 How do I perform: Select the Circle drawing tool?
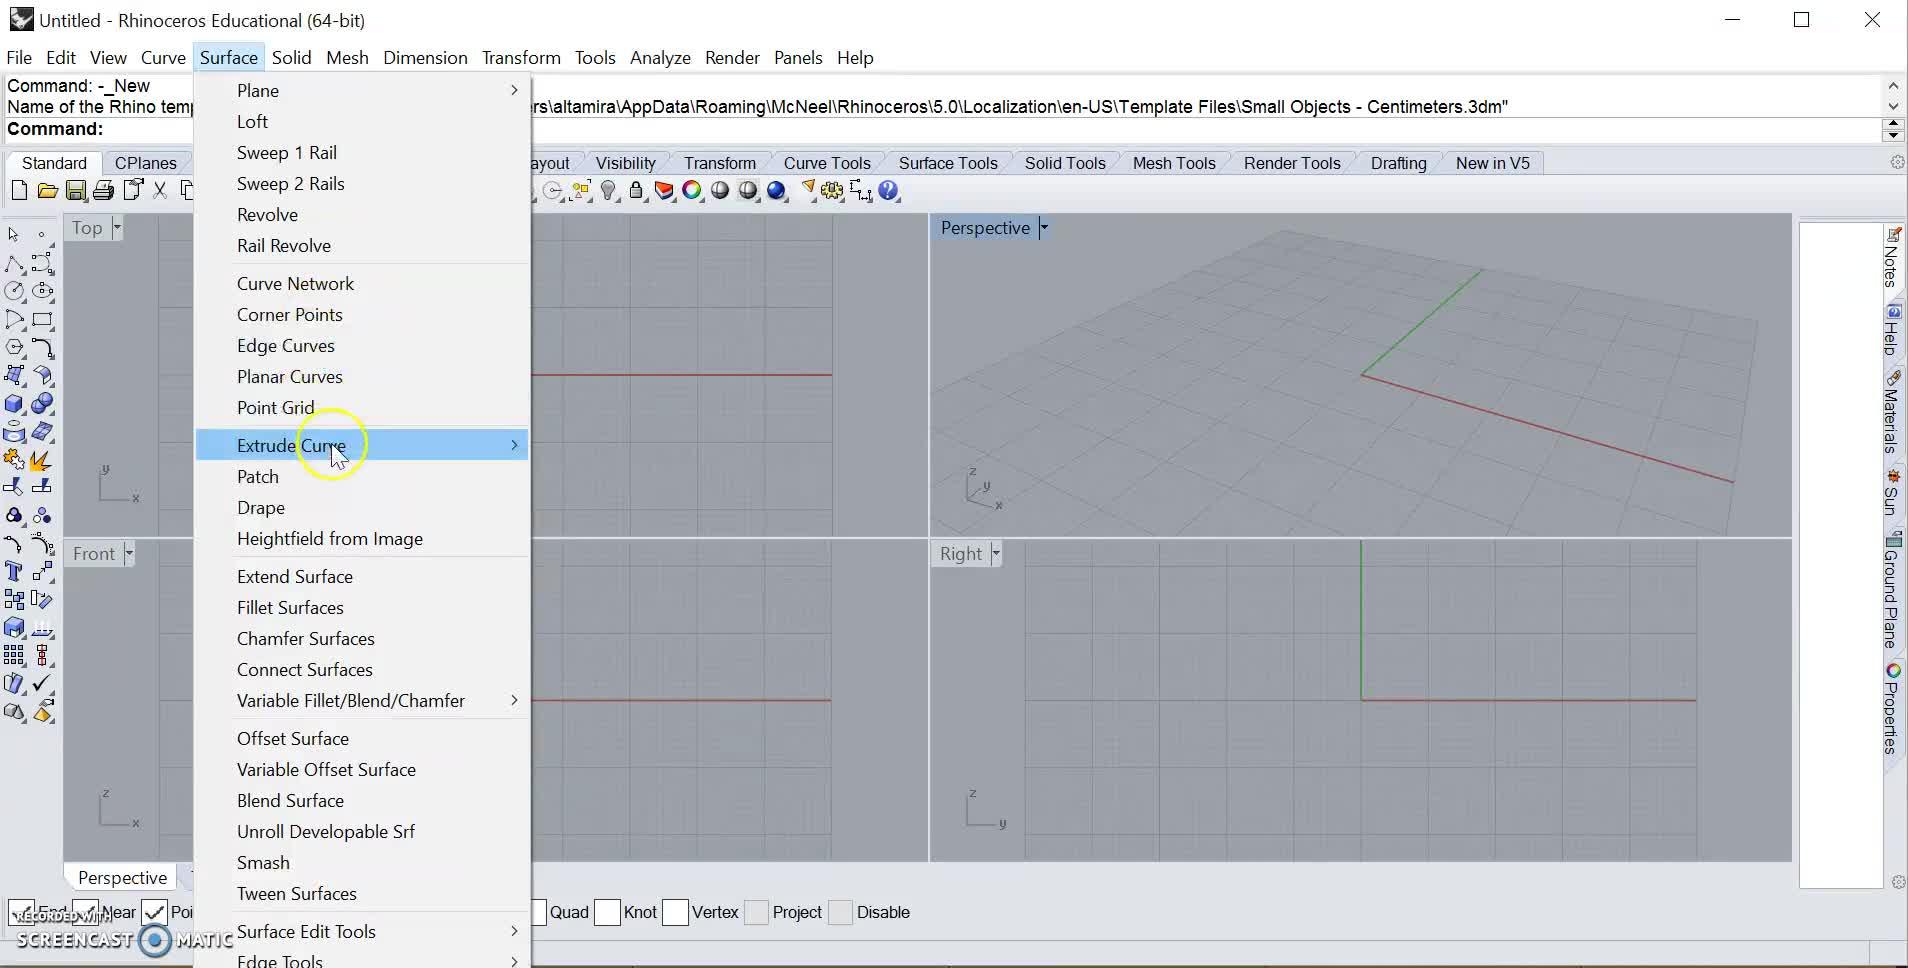click(x=14, y=291)
